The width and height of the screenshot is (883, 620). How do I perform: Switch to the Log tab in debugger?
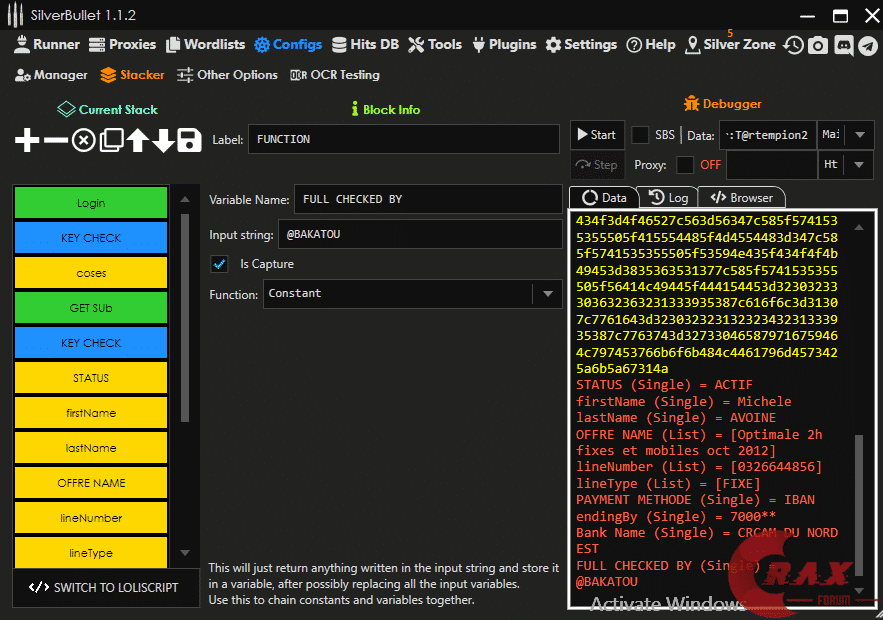click(668, 198)
